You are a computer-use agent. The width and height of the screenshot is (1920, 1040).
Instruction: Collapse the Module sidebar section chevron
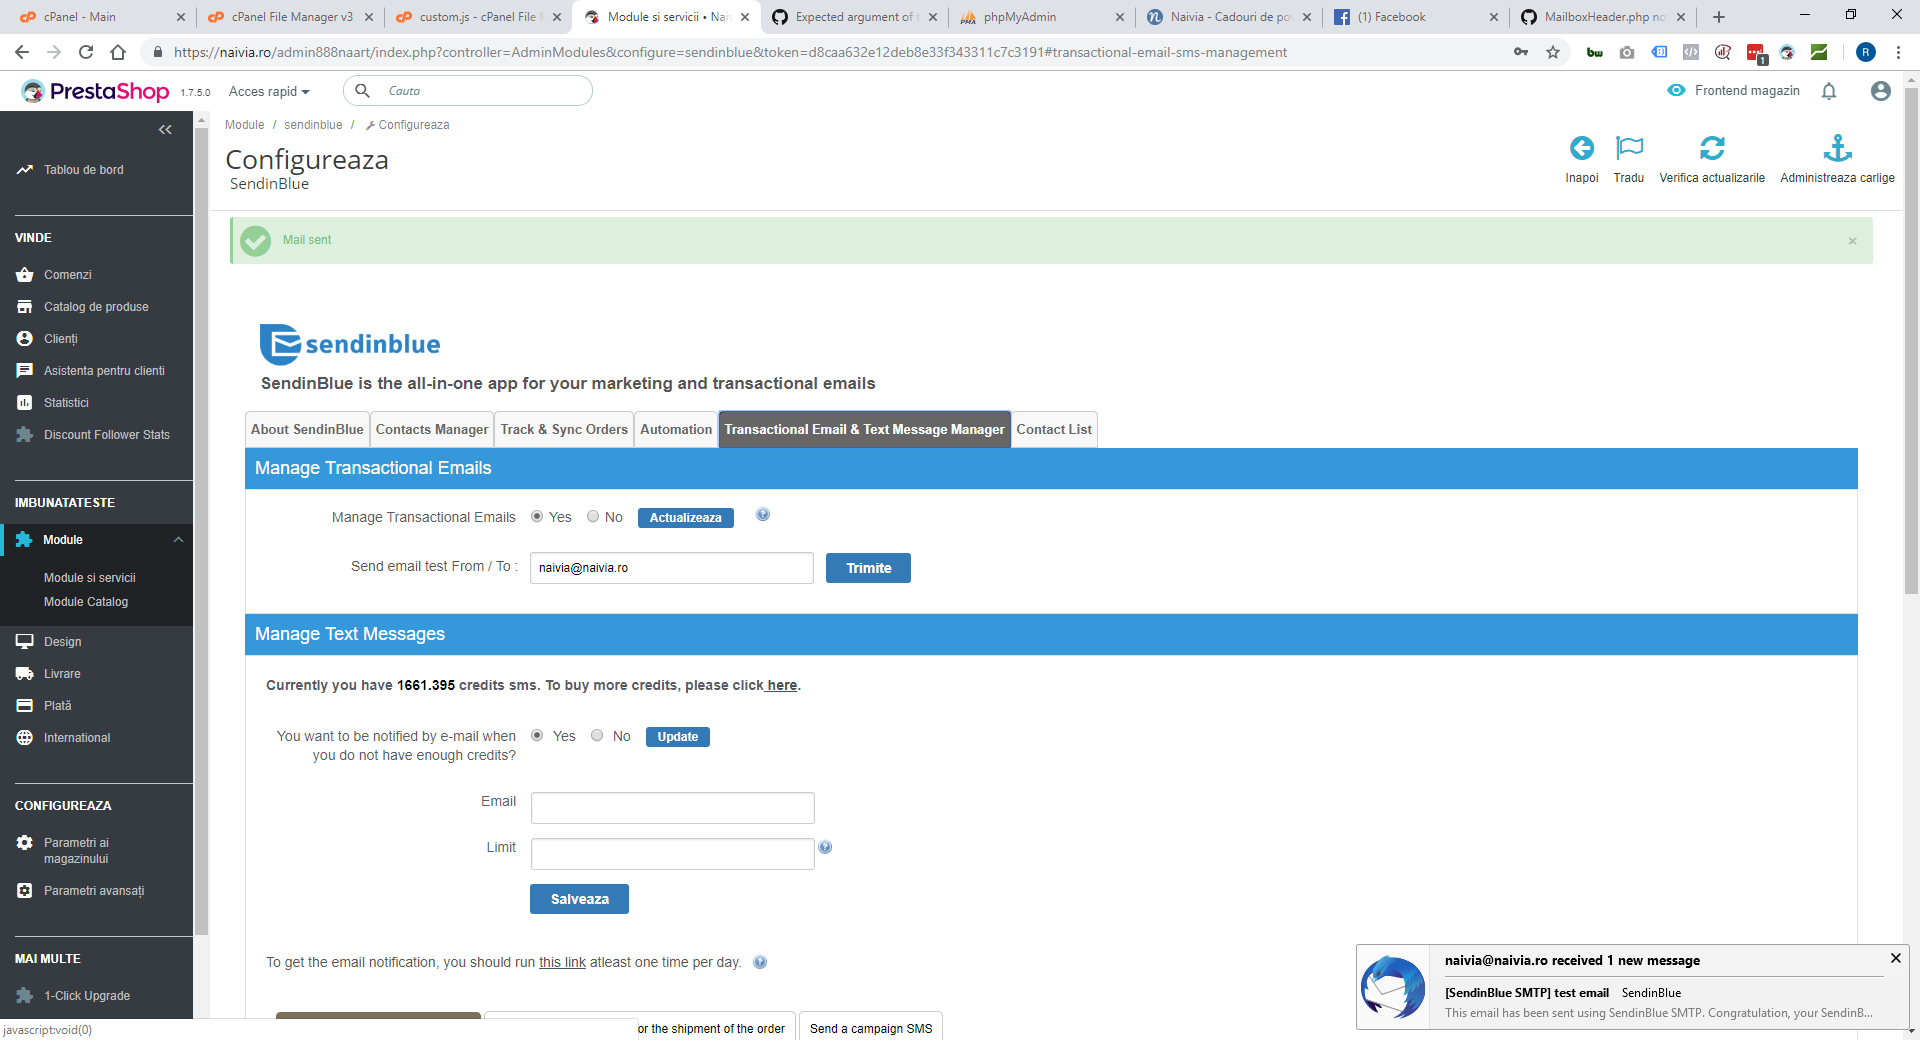(178, 540)
